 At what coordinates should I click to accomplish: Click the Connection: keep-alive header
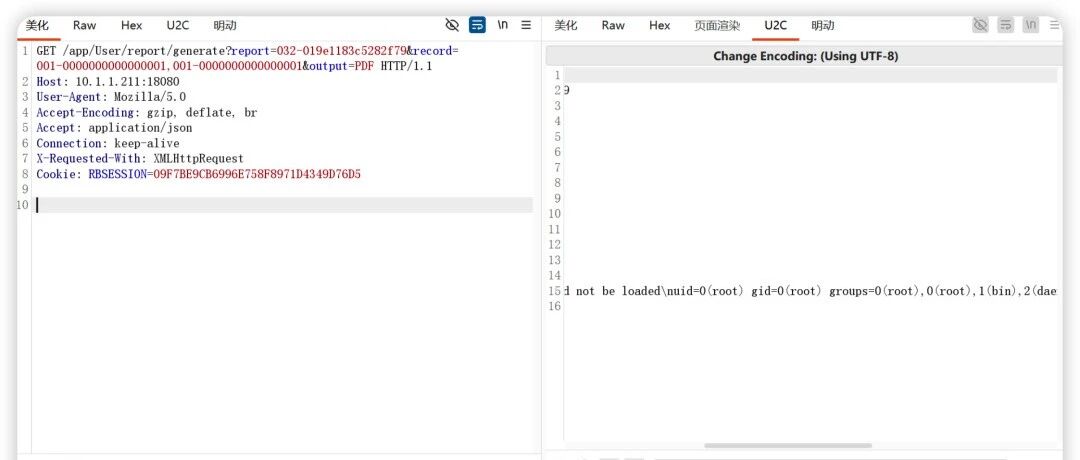click(x=108, y=143)
